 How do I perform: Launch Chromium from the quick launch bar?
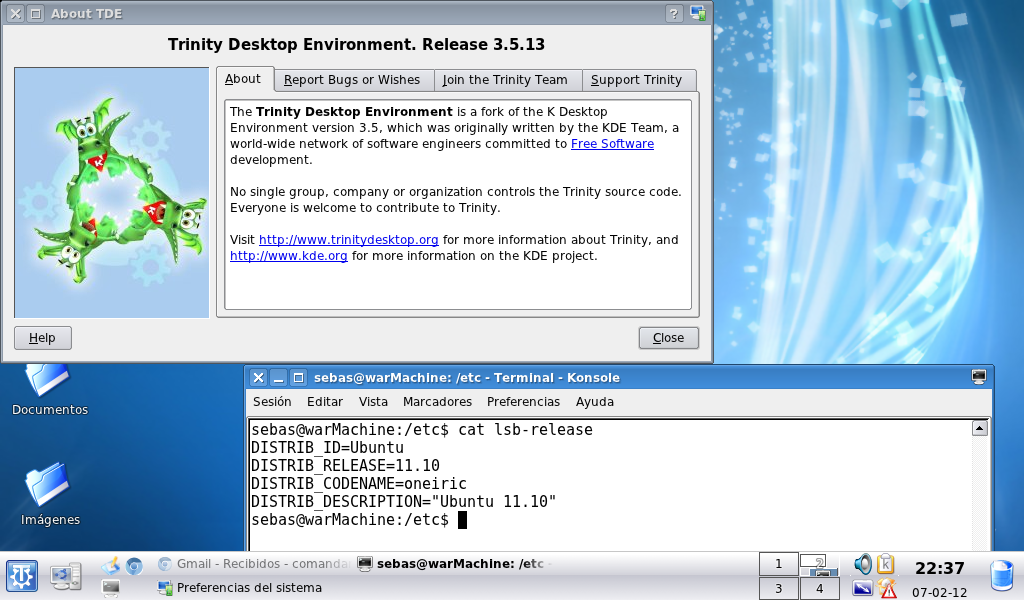(x=134, y=565)
